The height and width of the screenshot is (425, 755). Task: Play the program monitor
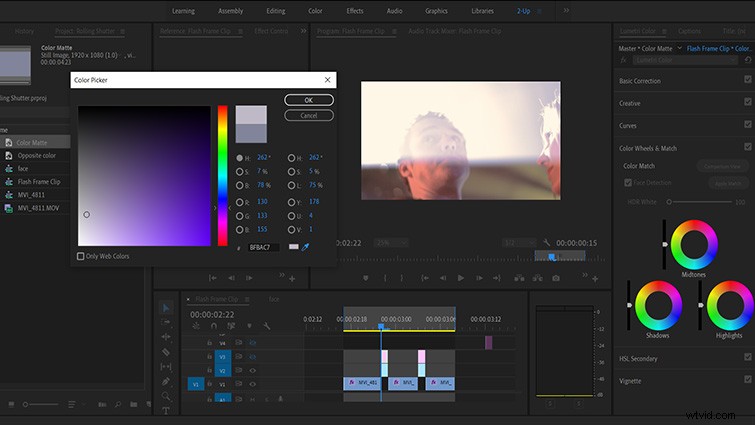[461, 278]
